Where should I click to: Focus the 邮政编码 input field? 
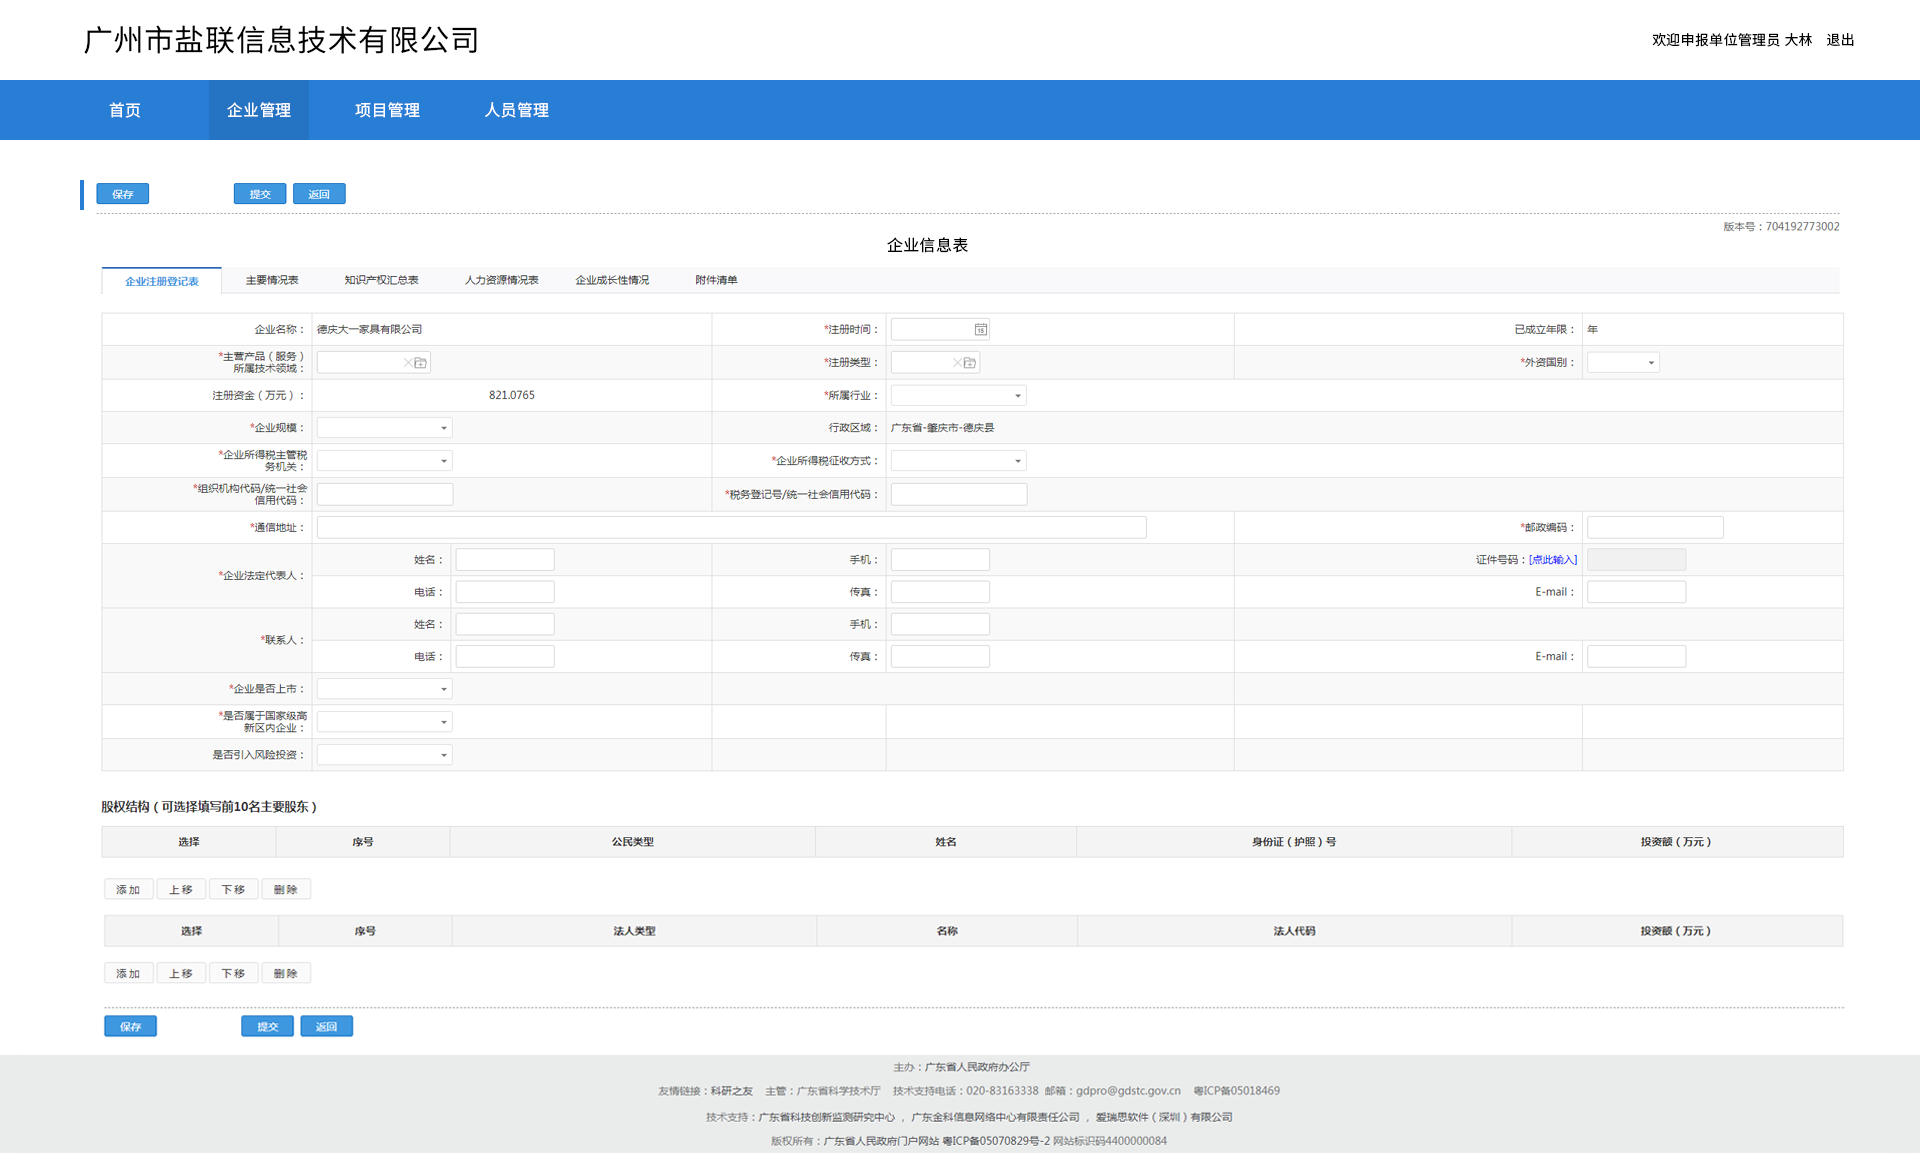point(1655,527)
